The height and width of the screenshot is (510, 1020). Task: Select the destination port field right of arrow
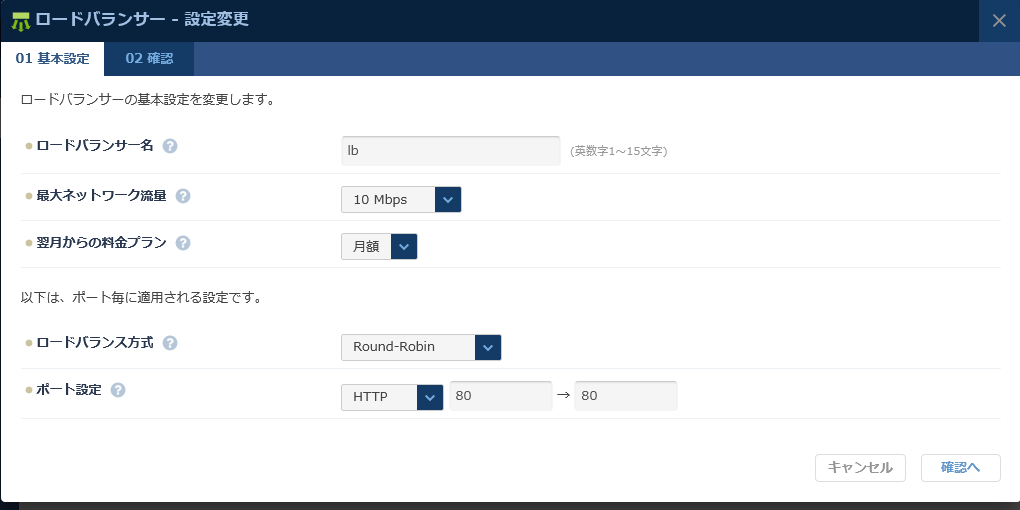626,396
